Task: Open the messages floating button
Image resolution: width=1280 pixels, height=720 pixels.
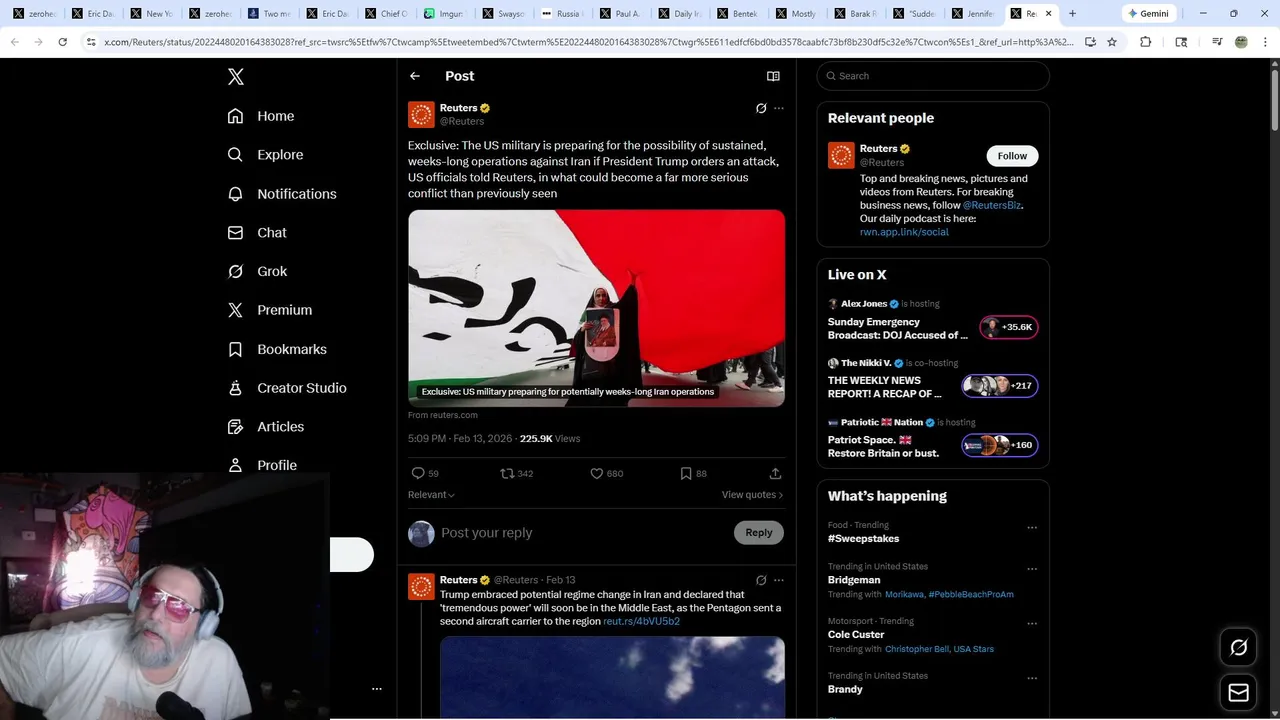Action: [x=1238, y=692]
